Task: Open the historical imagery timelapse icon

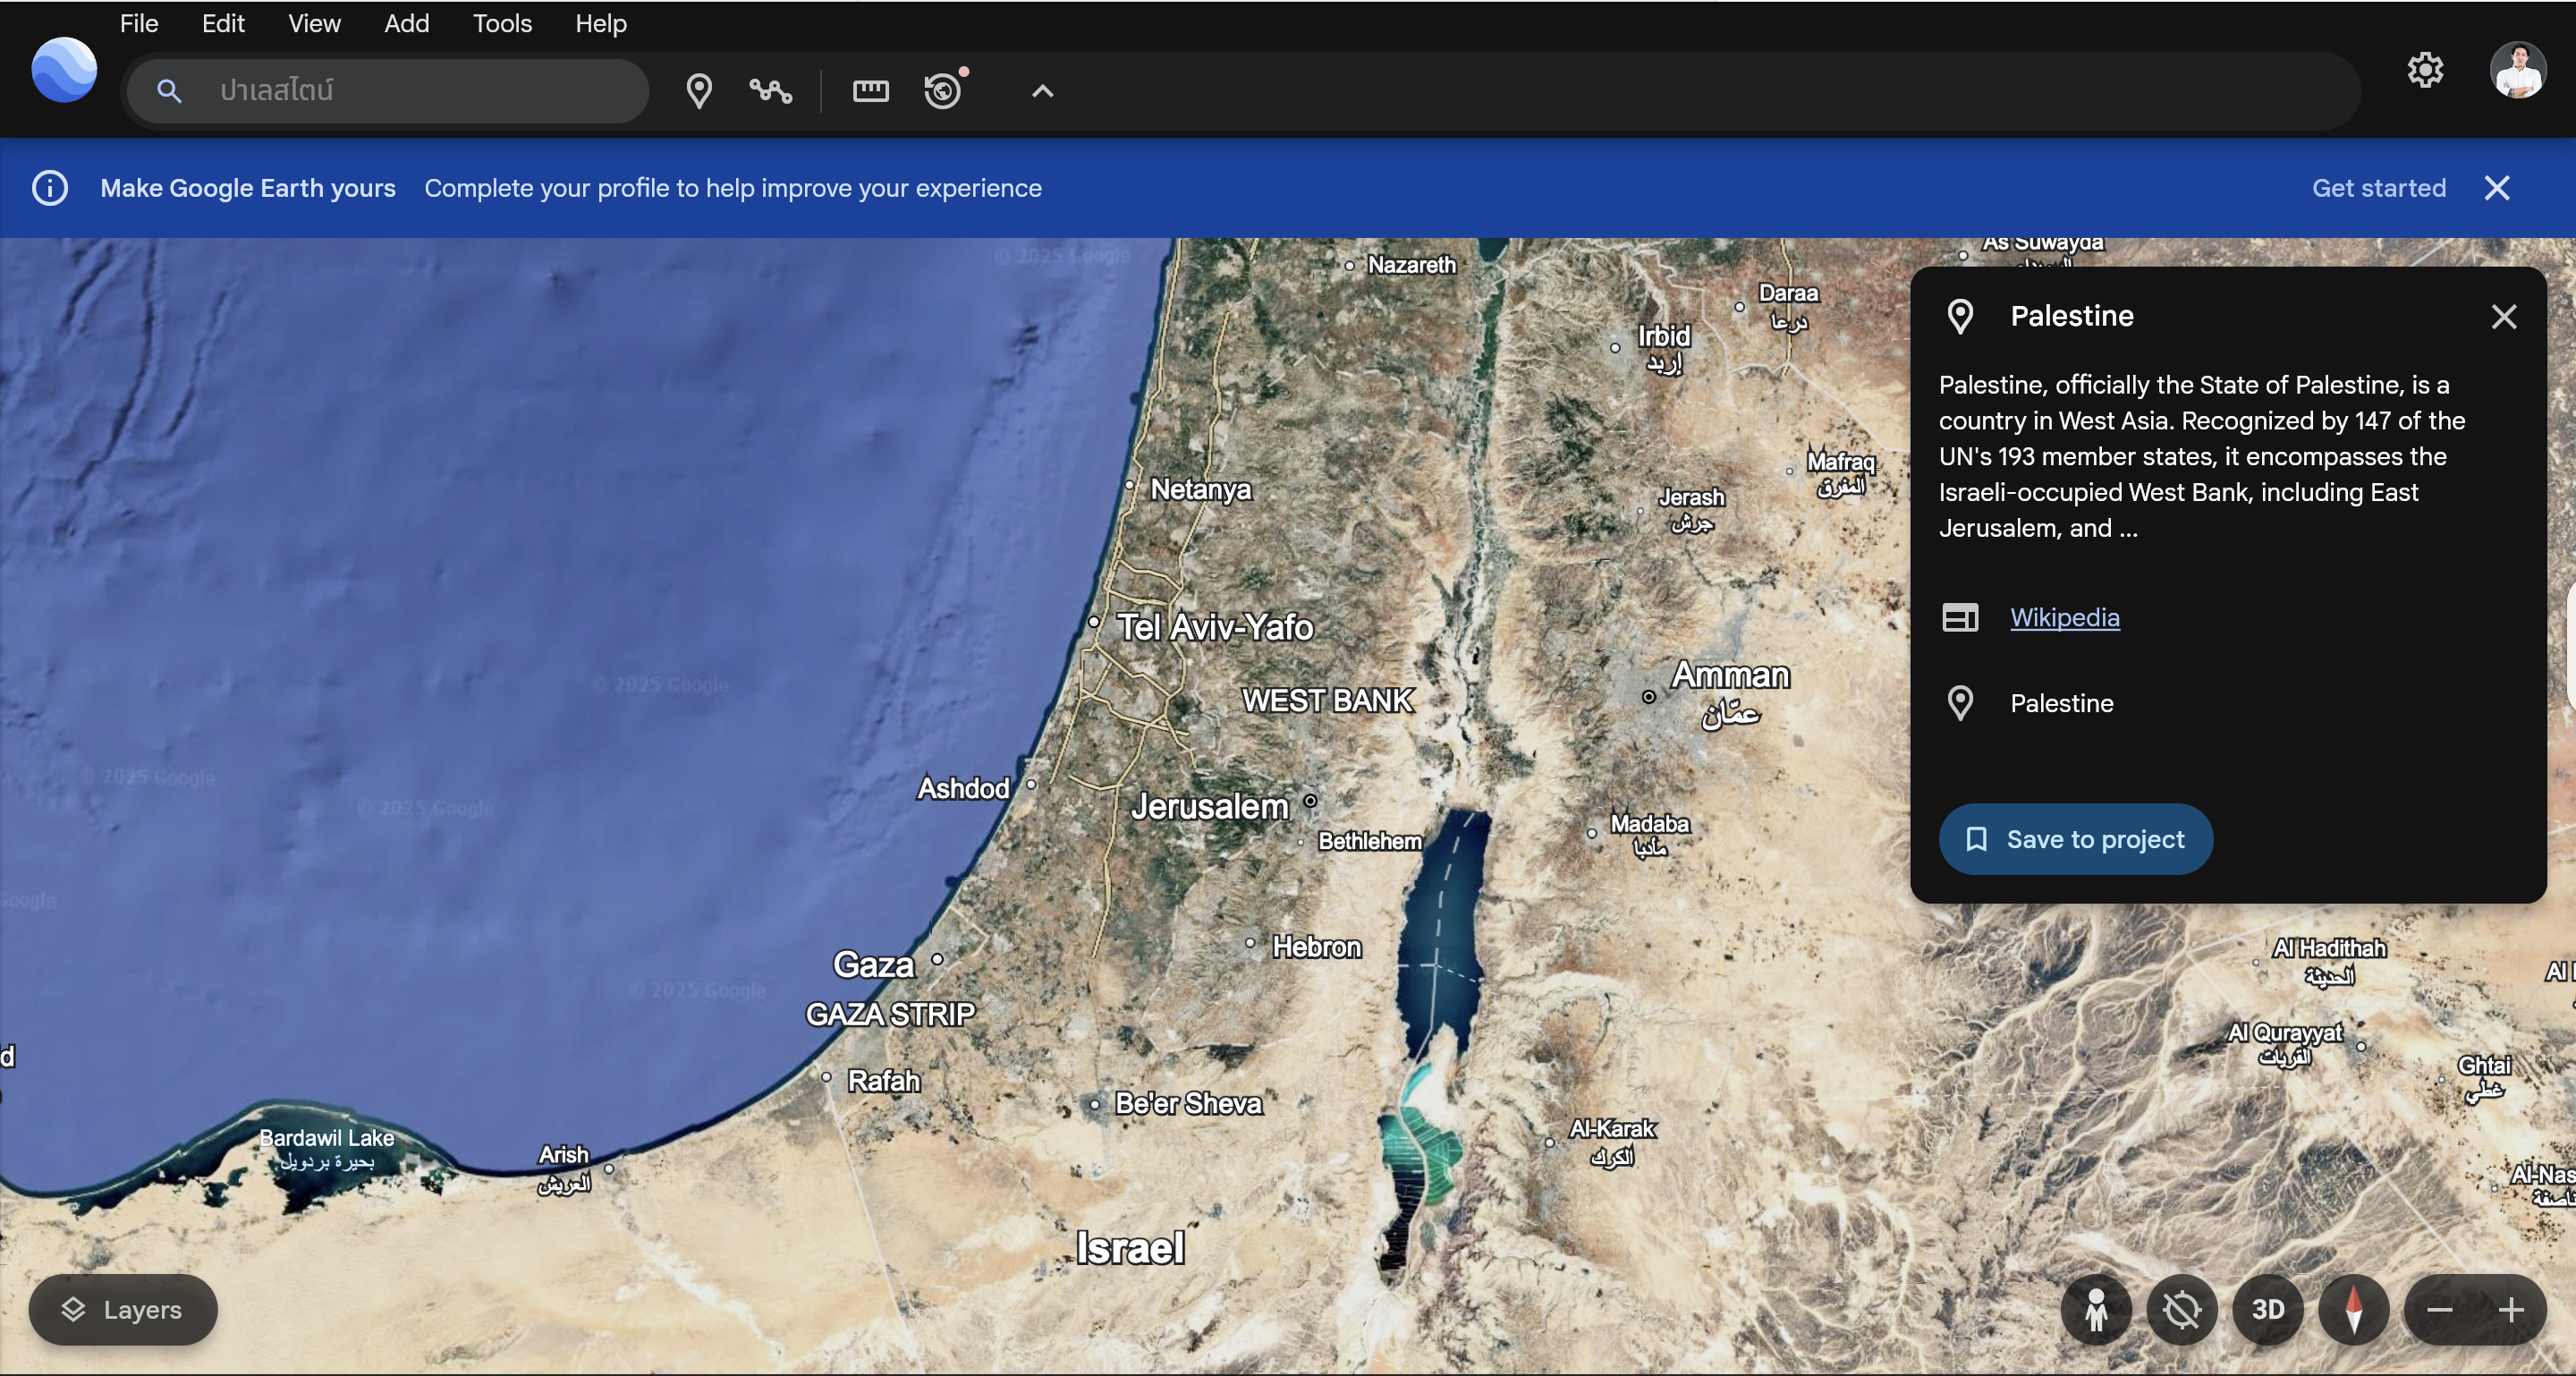Action: tap(943, 90)
